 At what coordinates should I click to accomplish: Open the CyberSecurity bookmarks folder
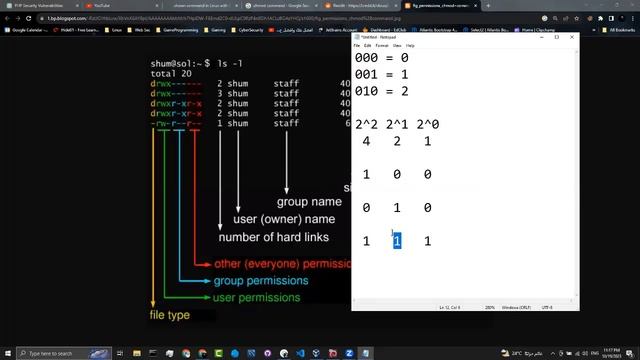pos(247,30)
